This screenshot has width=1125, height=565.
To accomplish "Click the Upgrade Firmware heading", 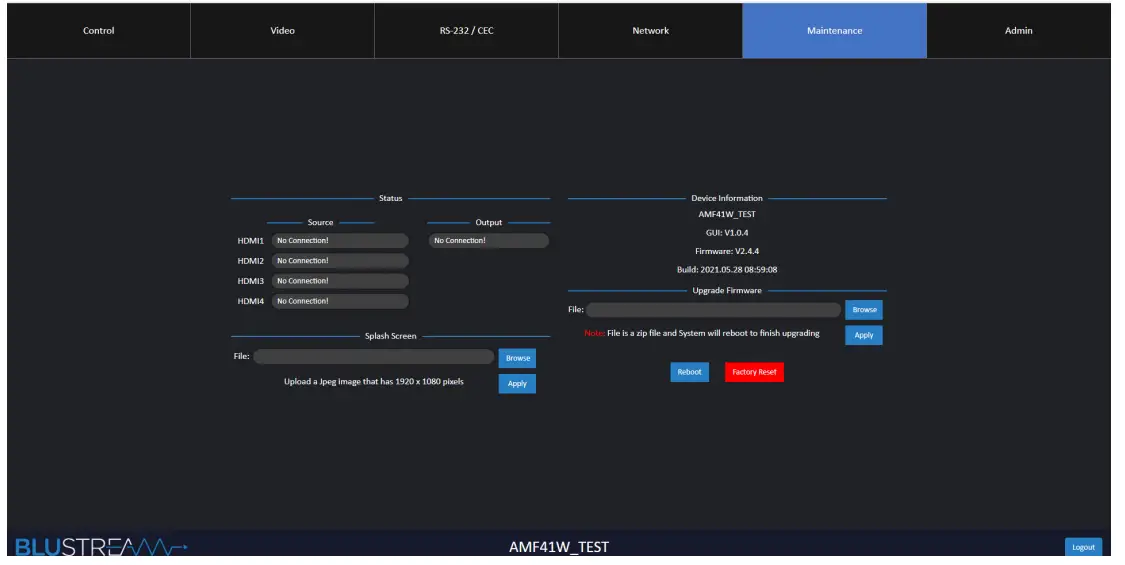I will [x=727, y=291].
